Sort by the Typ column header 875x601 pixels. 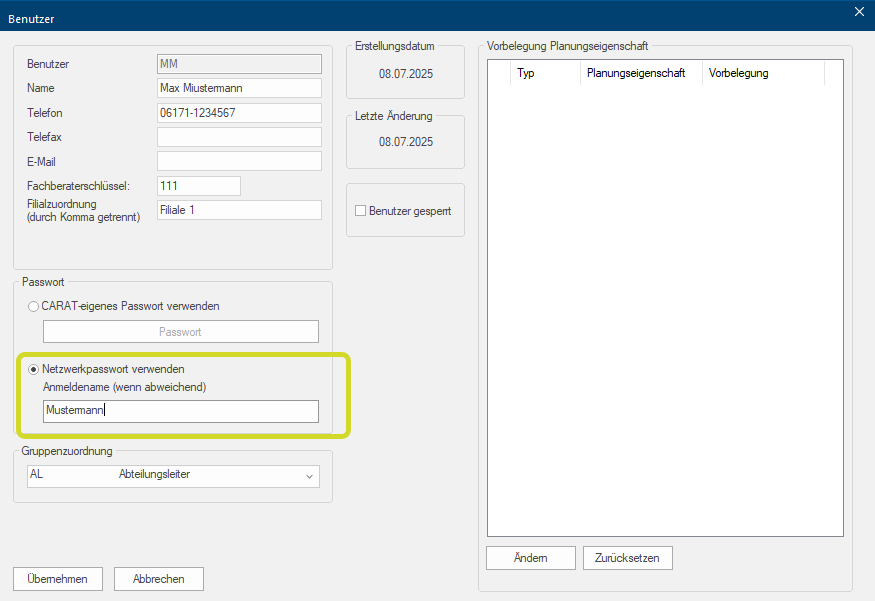(x=544, y=73)
